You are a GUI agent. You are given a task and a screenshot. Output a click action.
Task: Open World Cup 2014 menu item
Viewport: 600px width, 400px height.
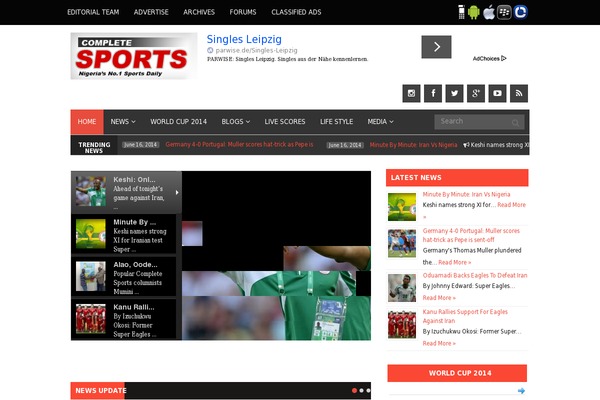tap(178, 122)
